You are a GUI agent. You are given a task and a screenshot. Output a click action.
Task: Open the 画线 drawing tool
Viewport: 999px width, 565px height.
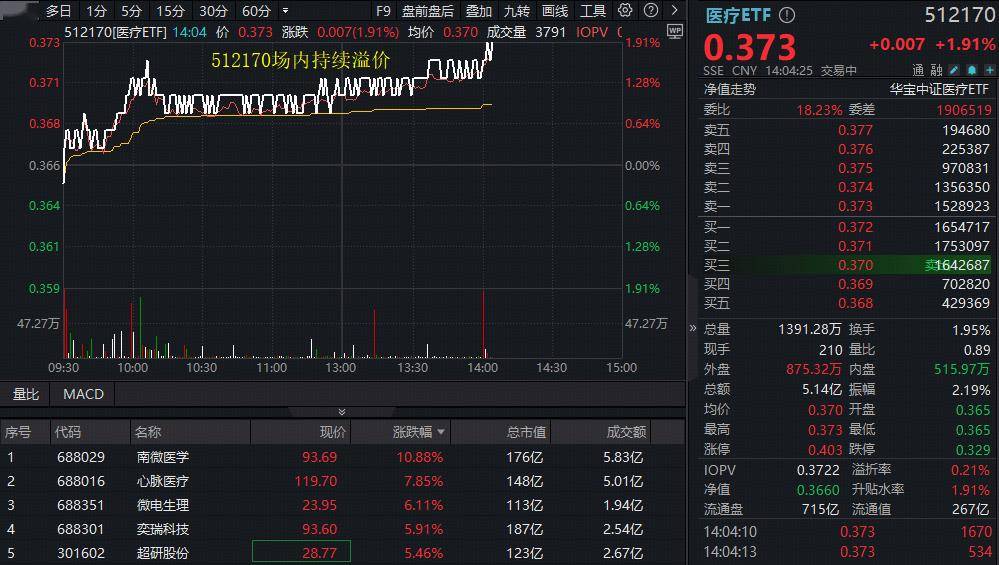point(554,11)
